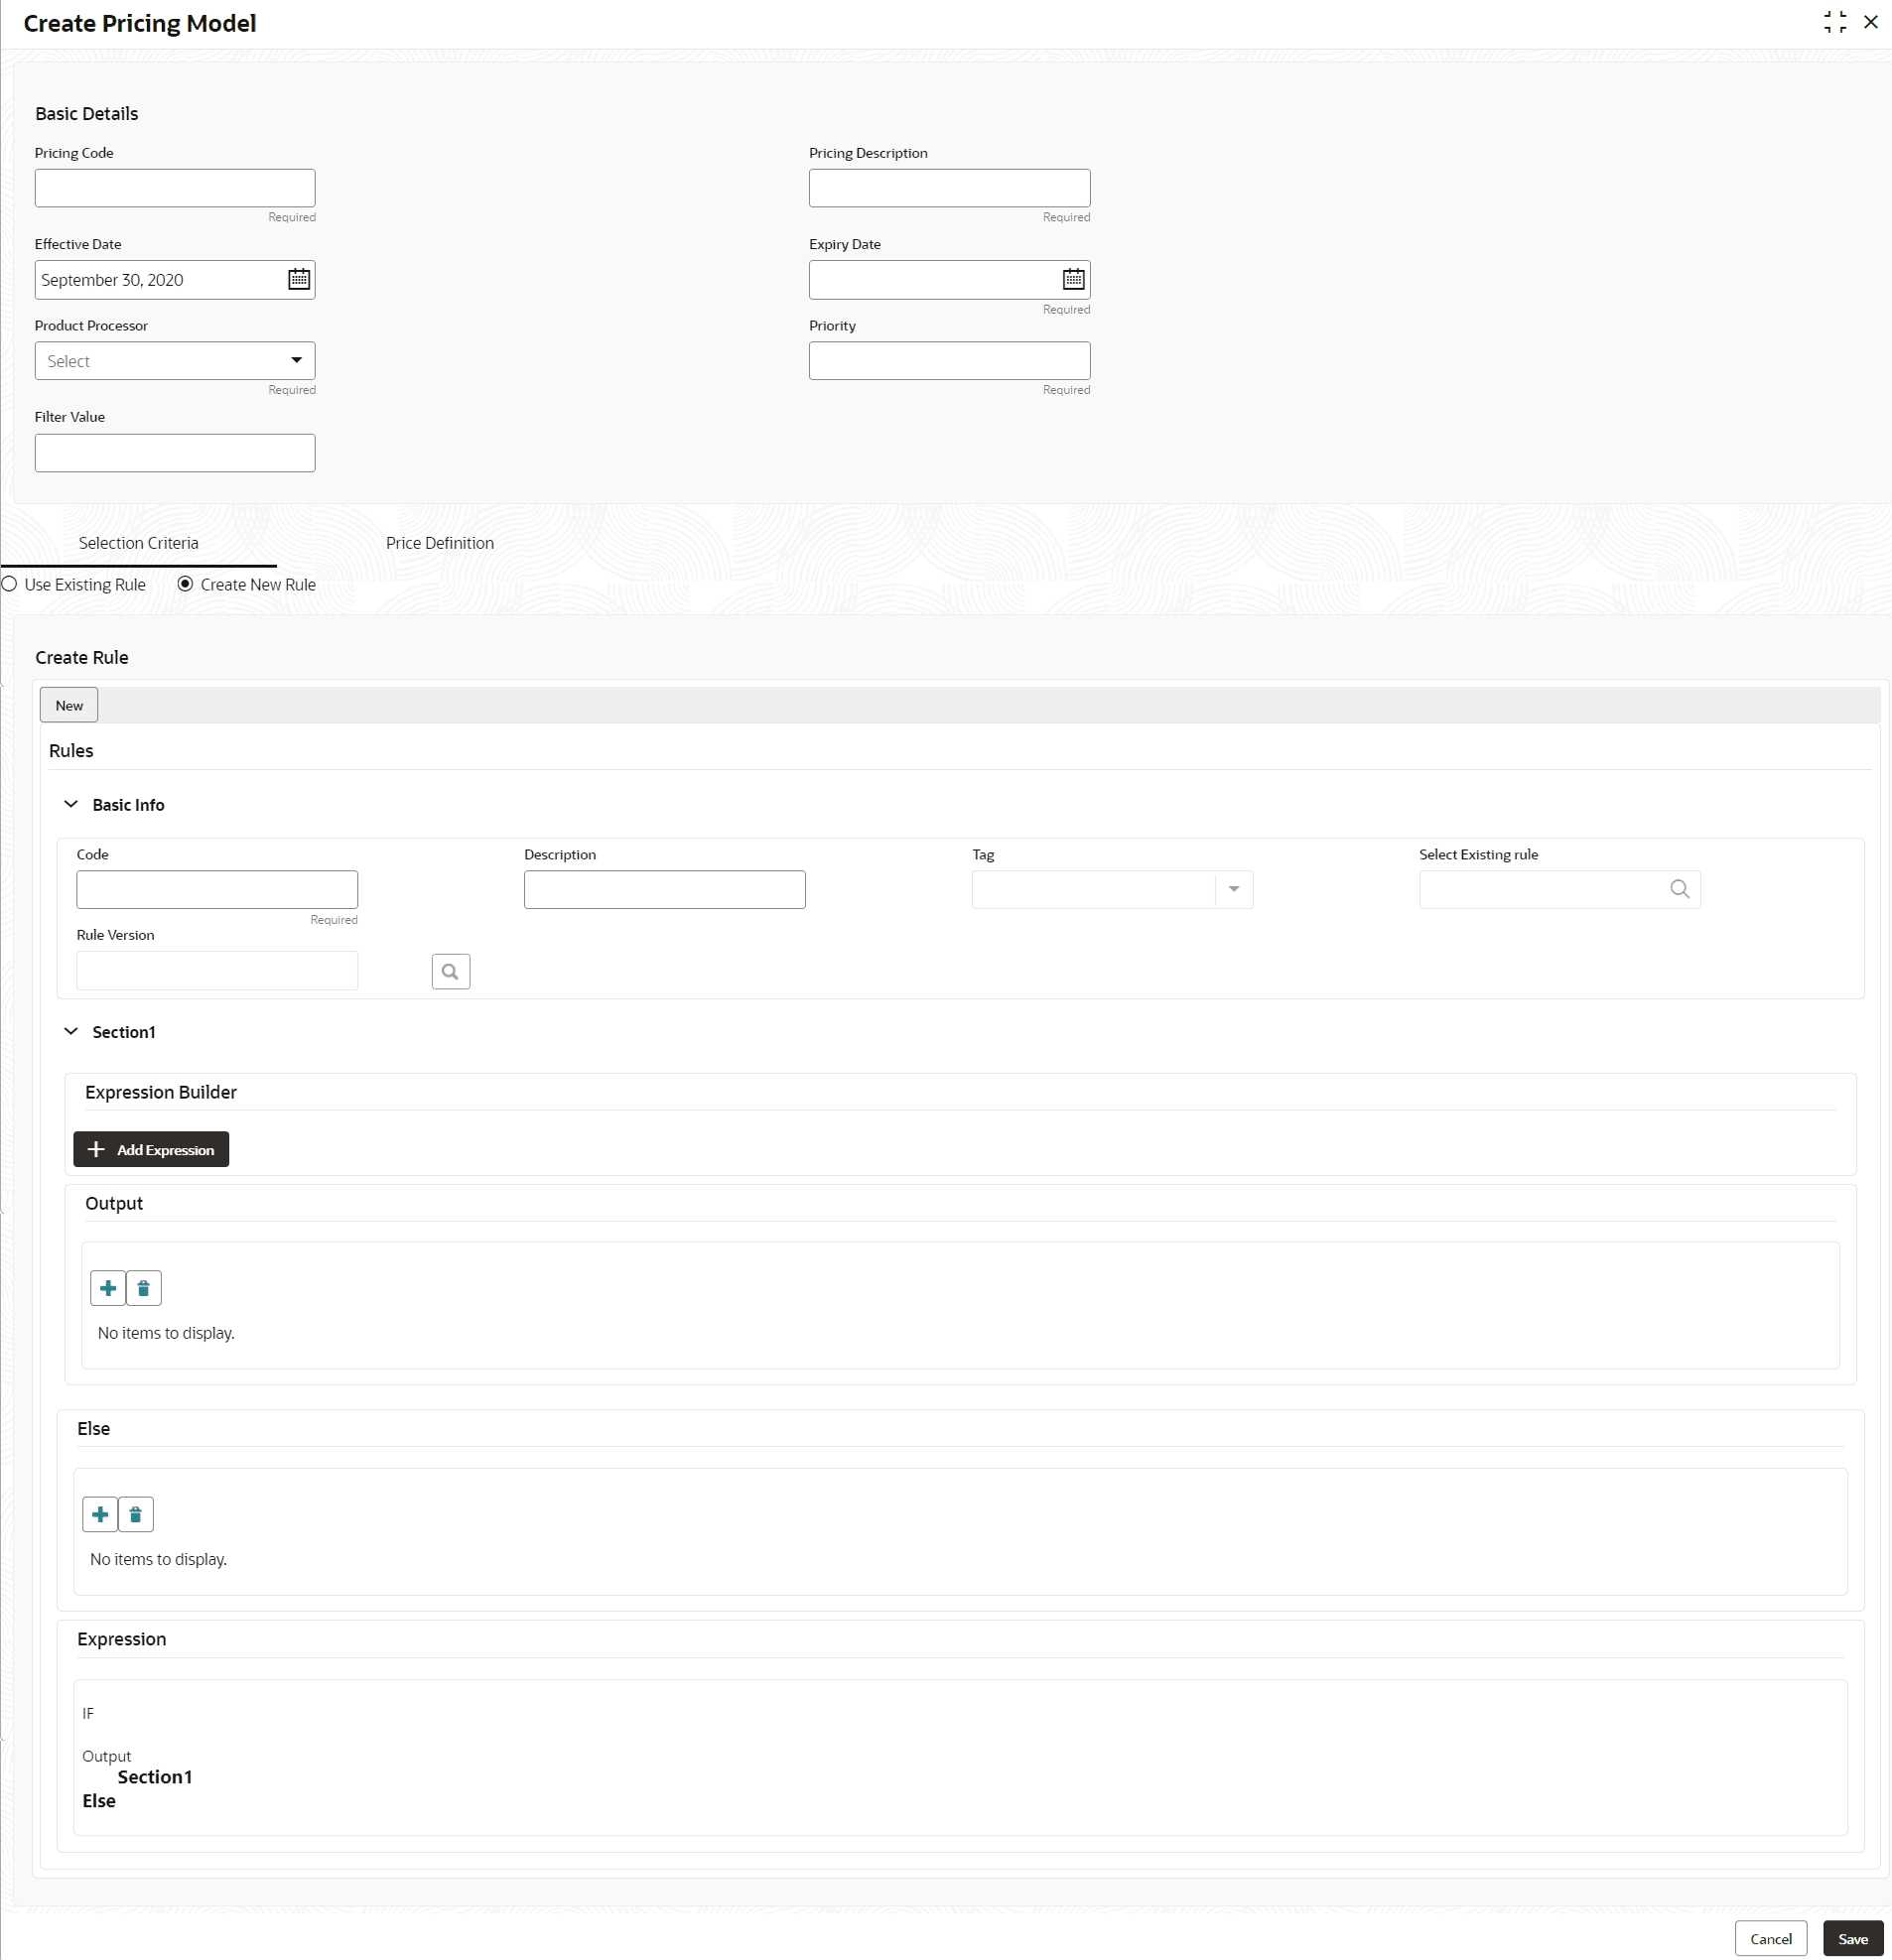
Task: Open the Effective Date calendar picker
Action: click(298, 279)
